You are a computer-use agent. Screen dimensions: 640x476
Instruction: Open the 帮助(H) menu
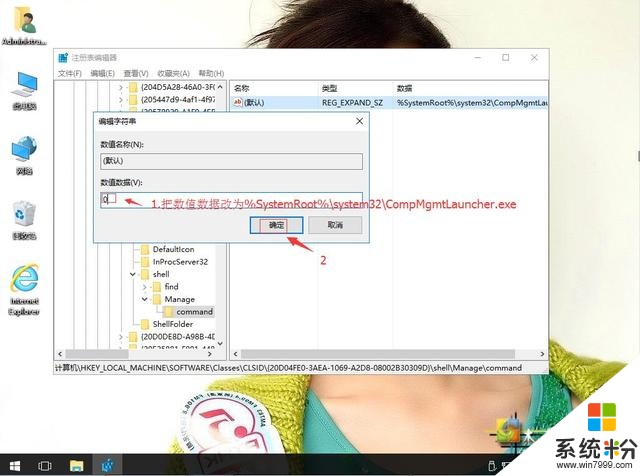[x=211, y=73]
